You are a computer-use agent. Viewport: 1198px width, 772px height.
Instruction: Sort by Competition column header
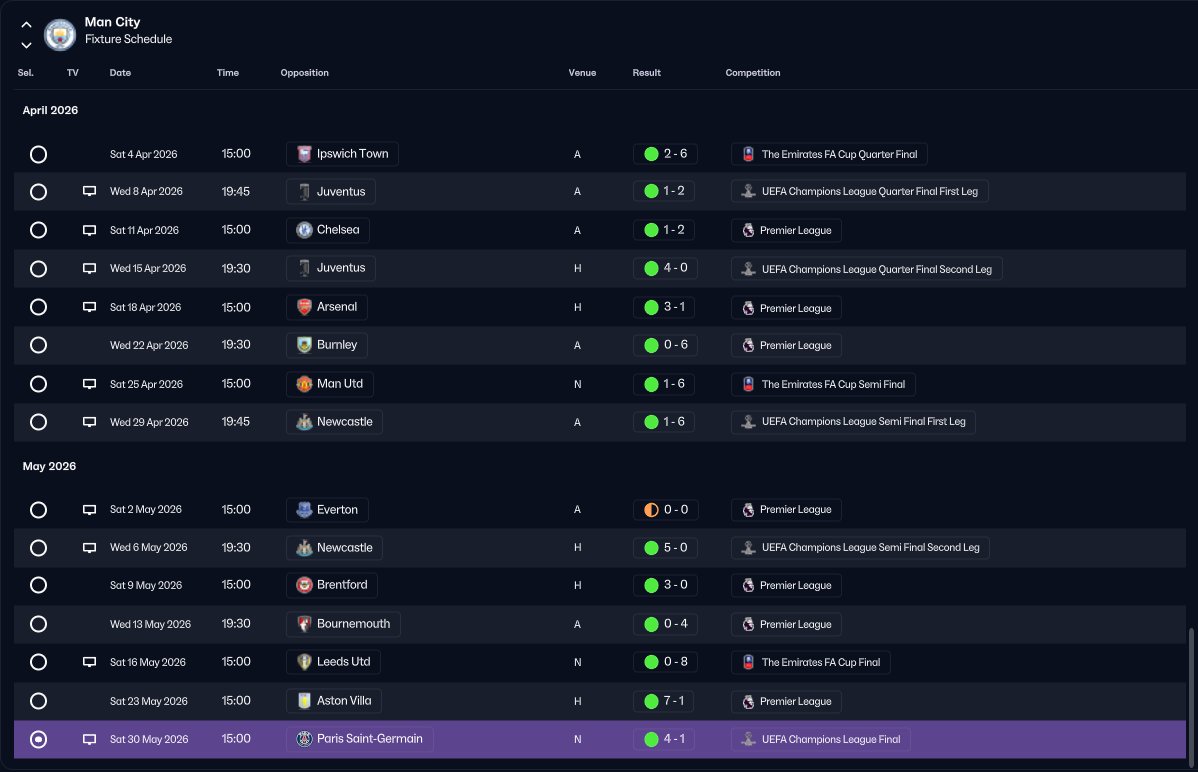[753, 73]
